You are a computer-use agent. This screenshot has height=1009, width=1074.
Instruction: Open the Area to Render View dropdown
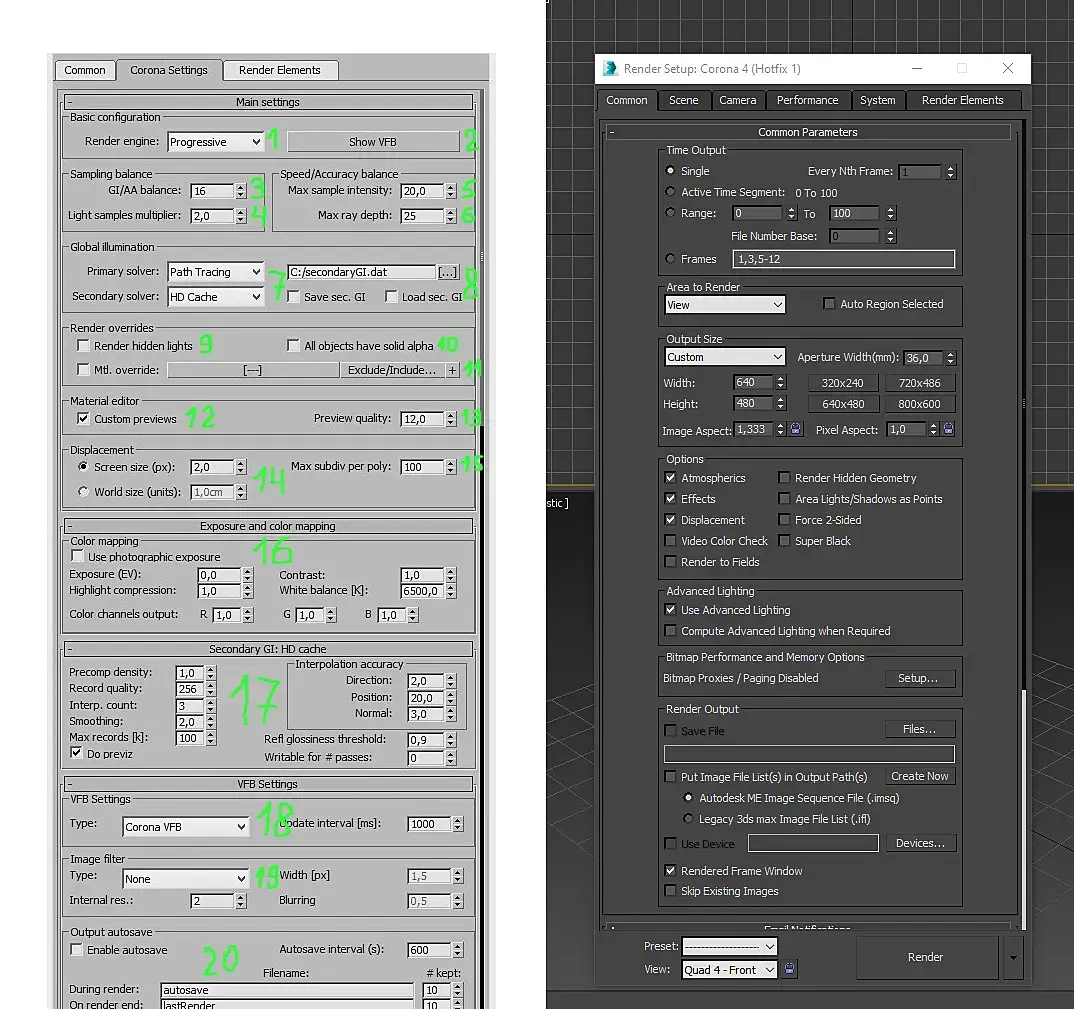[725, 305]
